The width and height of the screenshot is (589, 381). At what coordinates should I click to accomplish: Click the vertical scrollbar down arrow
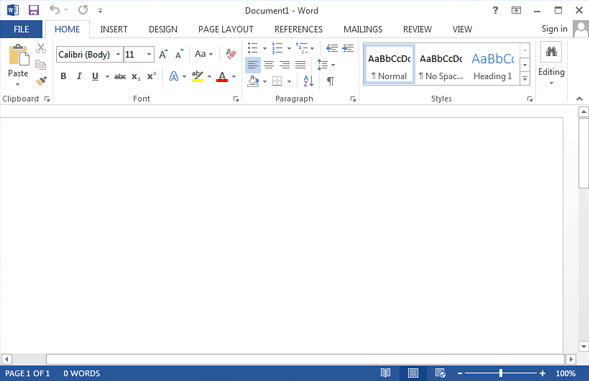pyautogui.click(x=583, y=346)
